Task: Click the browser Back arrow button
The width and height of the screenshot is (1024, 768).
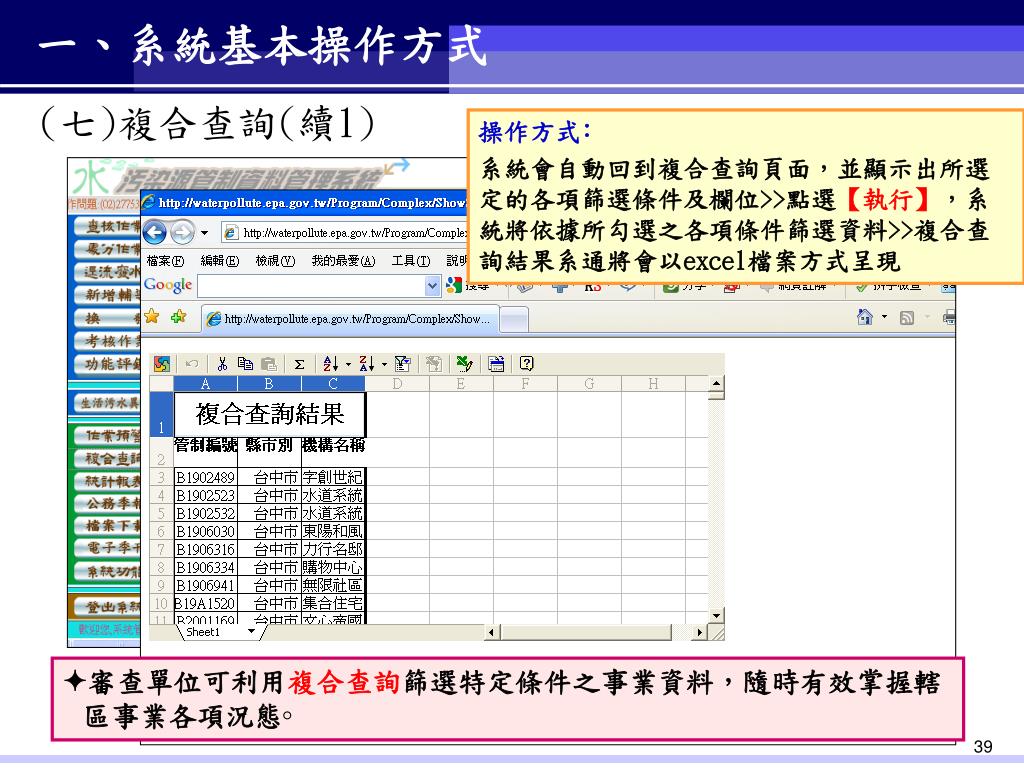Action: (155, 232)
